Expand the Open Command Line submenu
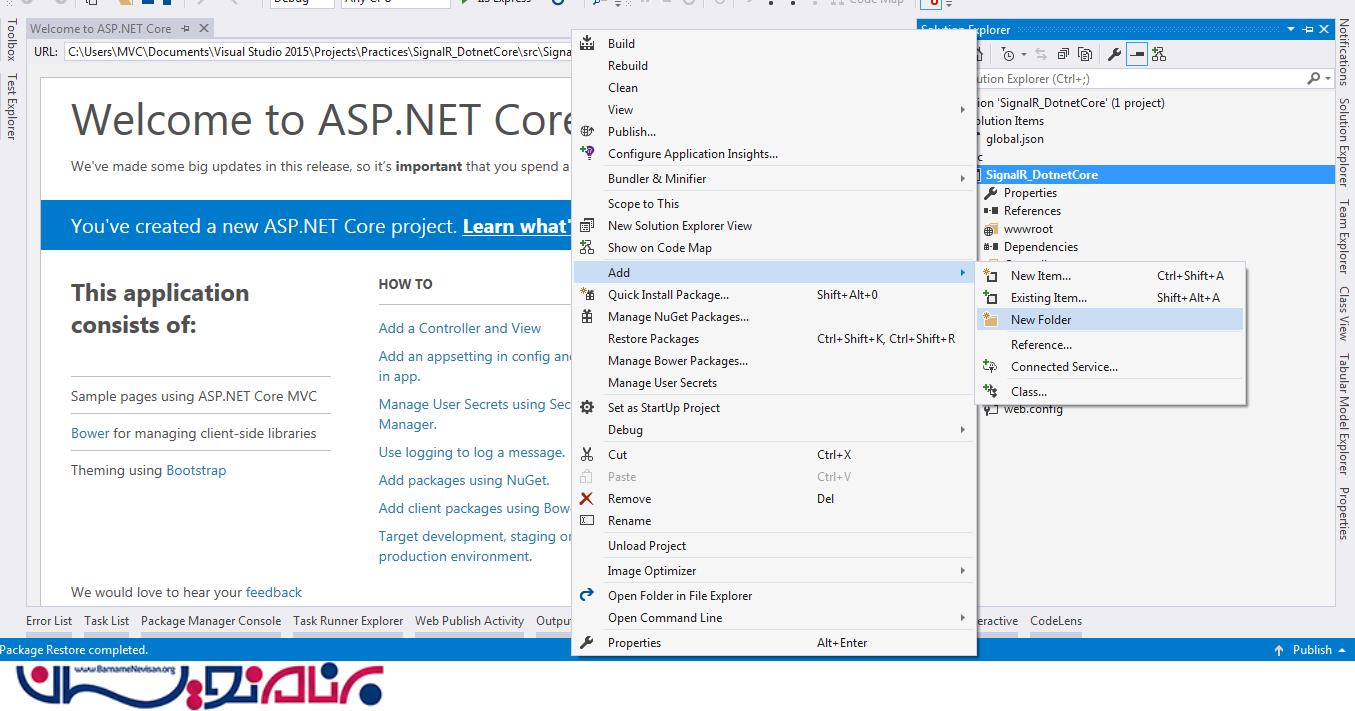Image resolution: width=1355 pixels, height=711 pixels. coord(962,618)
